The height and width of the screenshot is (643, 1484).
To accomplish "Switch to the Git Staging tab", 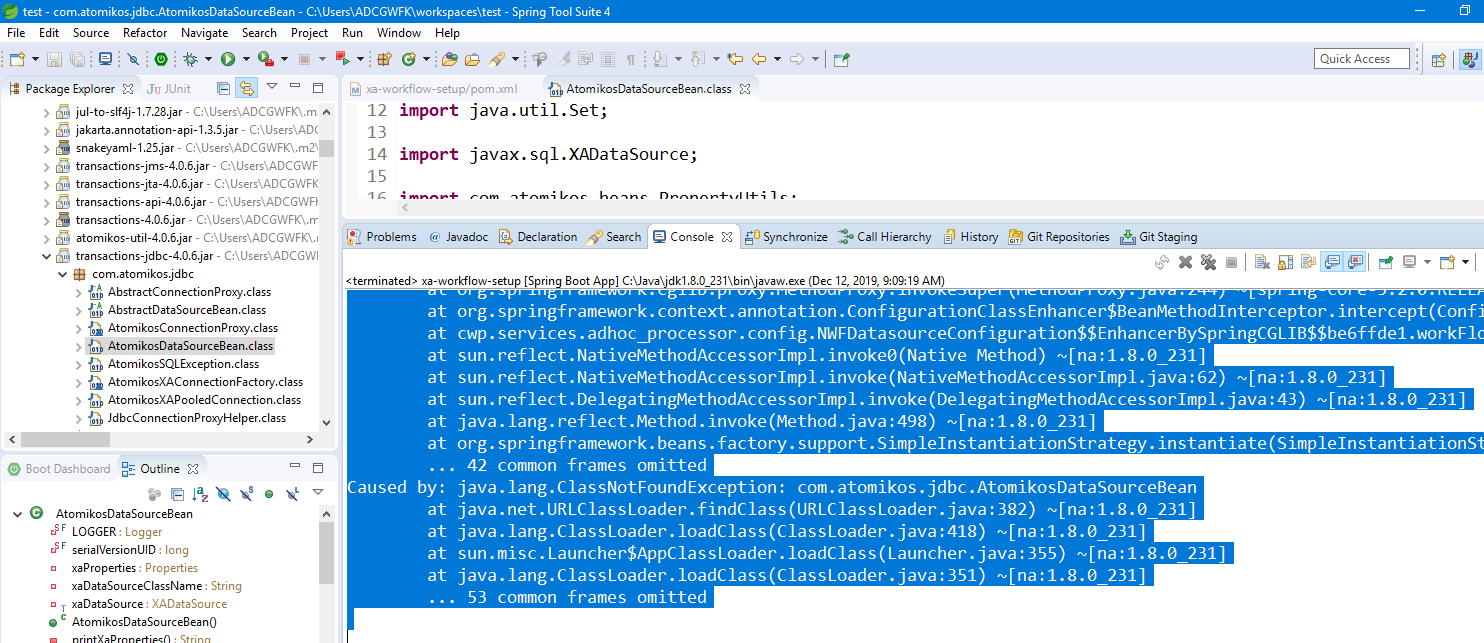I will (x=1158, y=237).
